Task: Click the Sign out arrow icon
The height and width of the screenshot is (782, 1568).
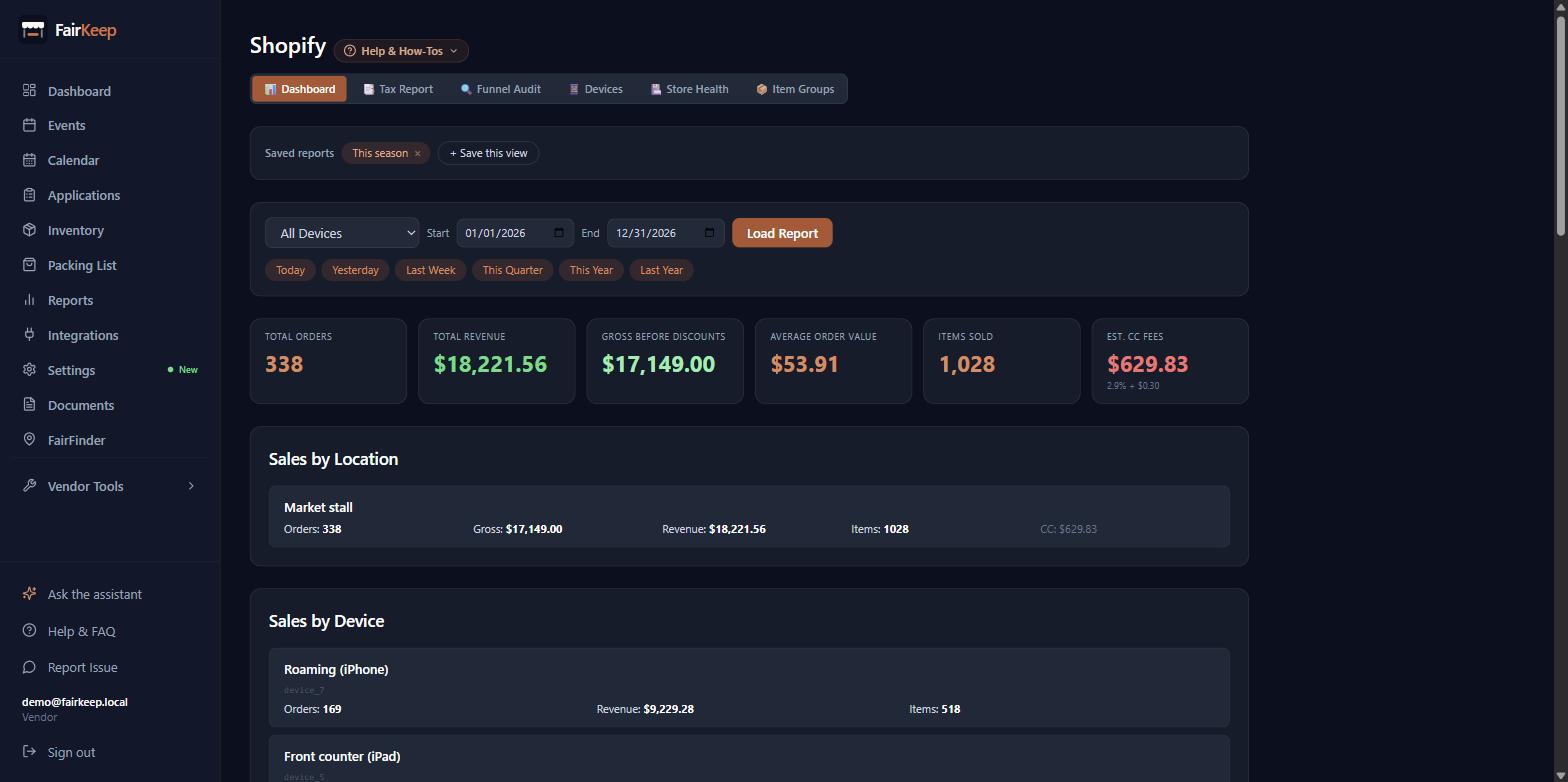Action: 30,752
